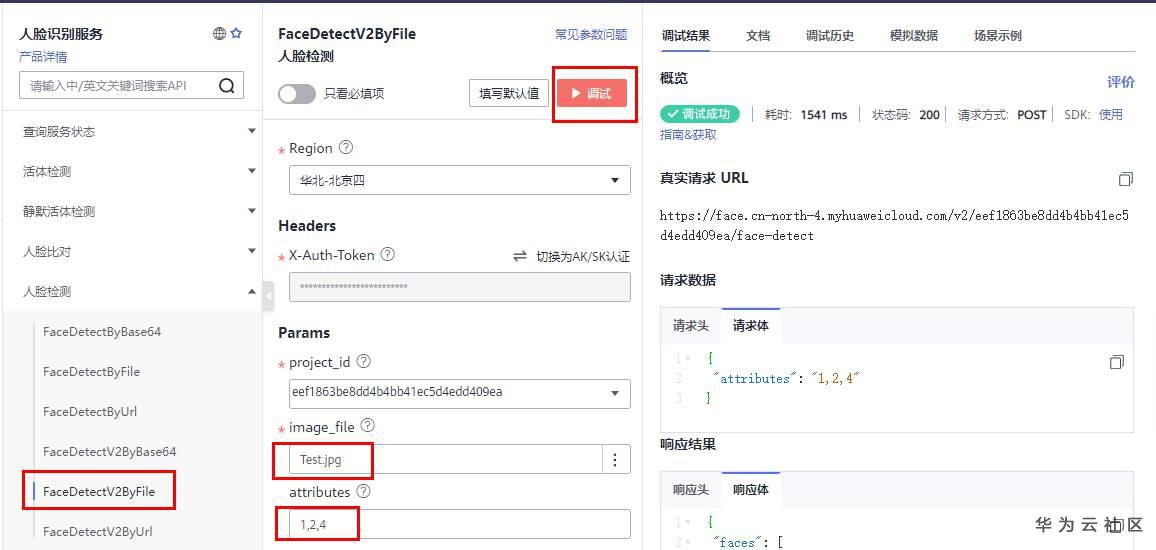The image size is (1156, 550).
Task: Open 常见参数问题 link
Action: click(591, 34)
